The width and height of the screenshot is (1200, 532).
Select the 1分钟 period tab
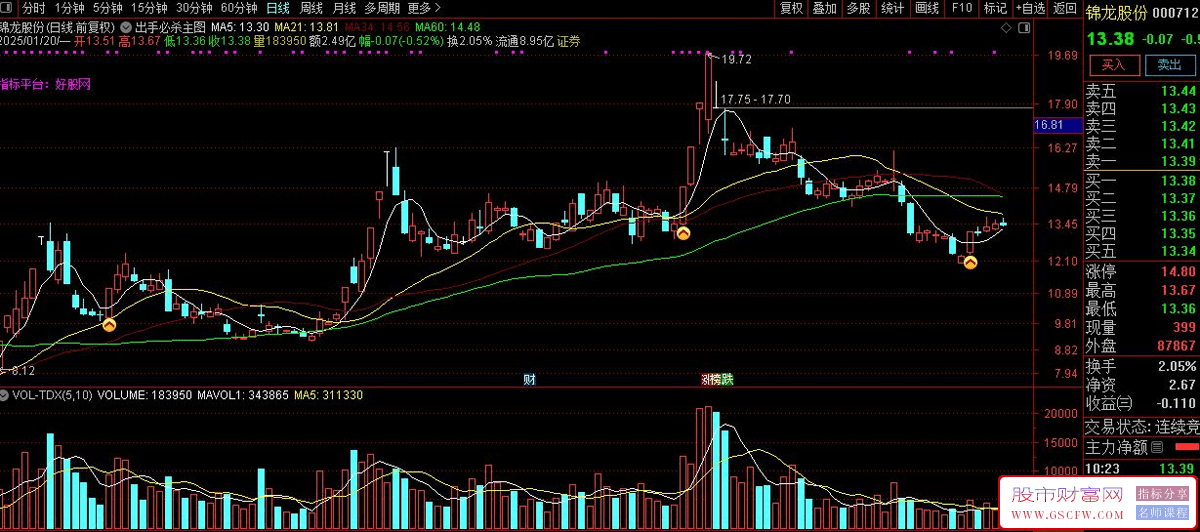pos(70,8)
